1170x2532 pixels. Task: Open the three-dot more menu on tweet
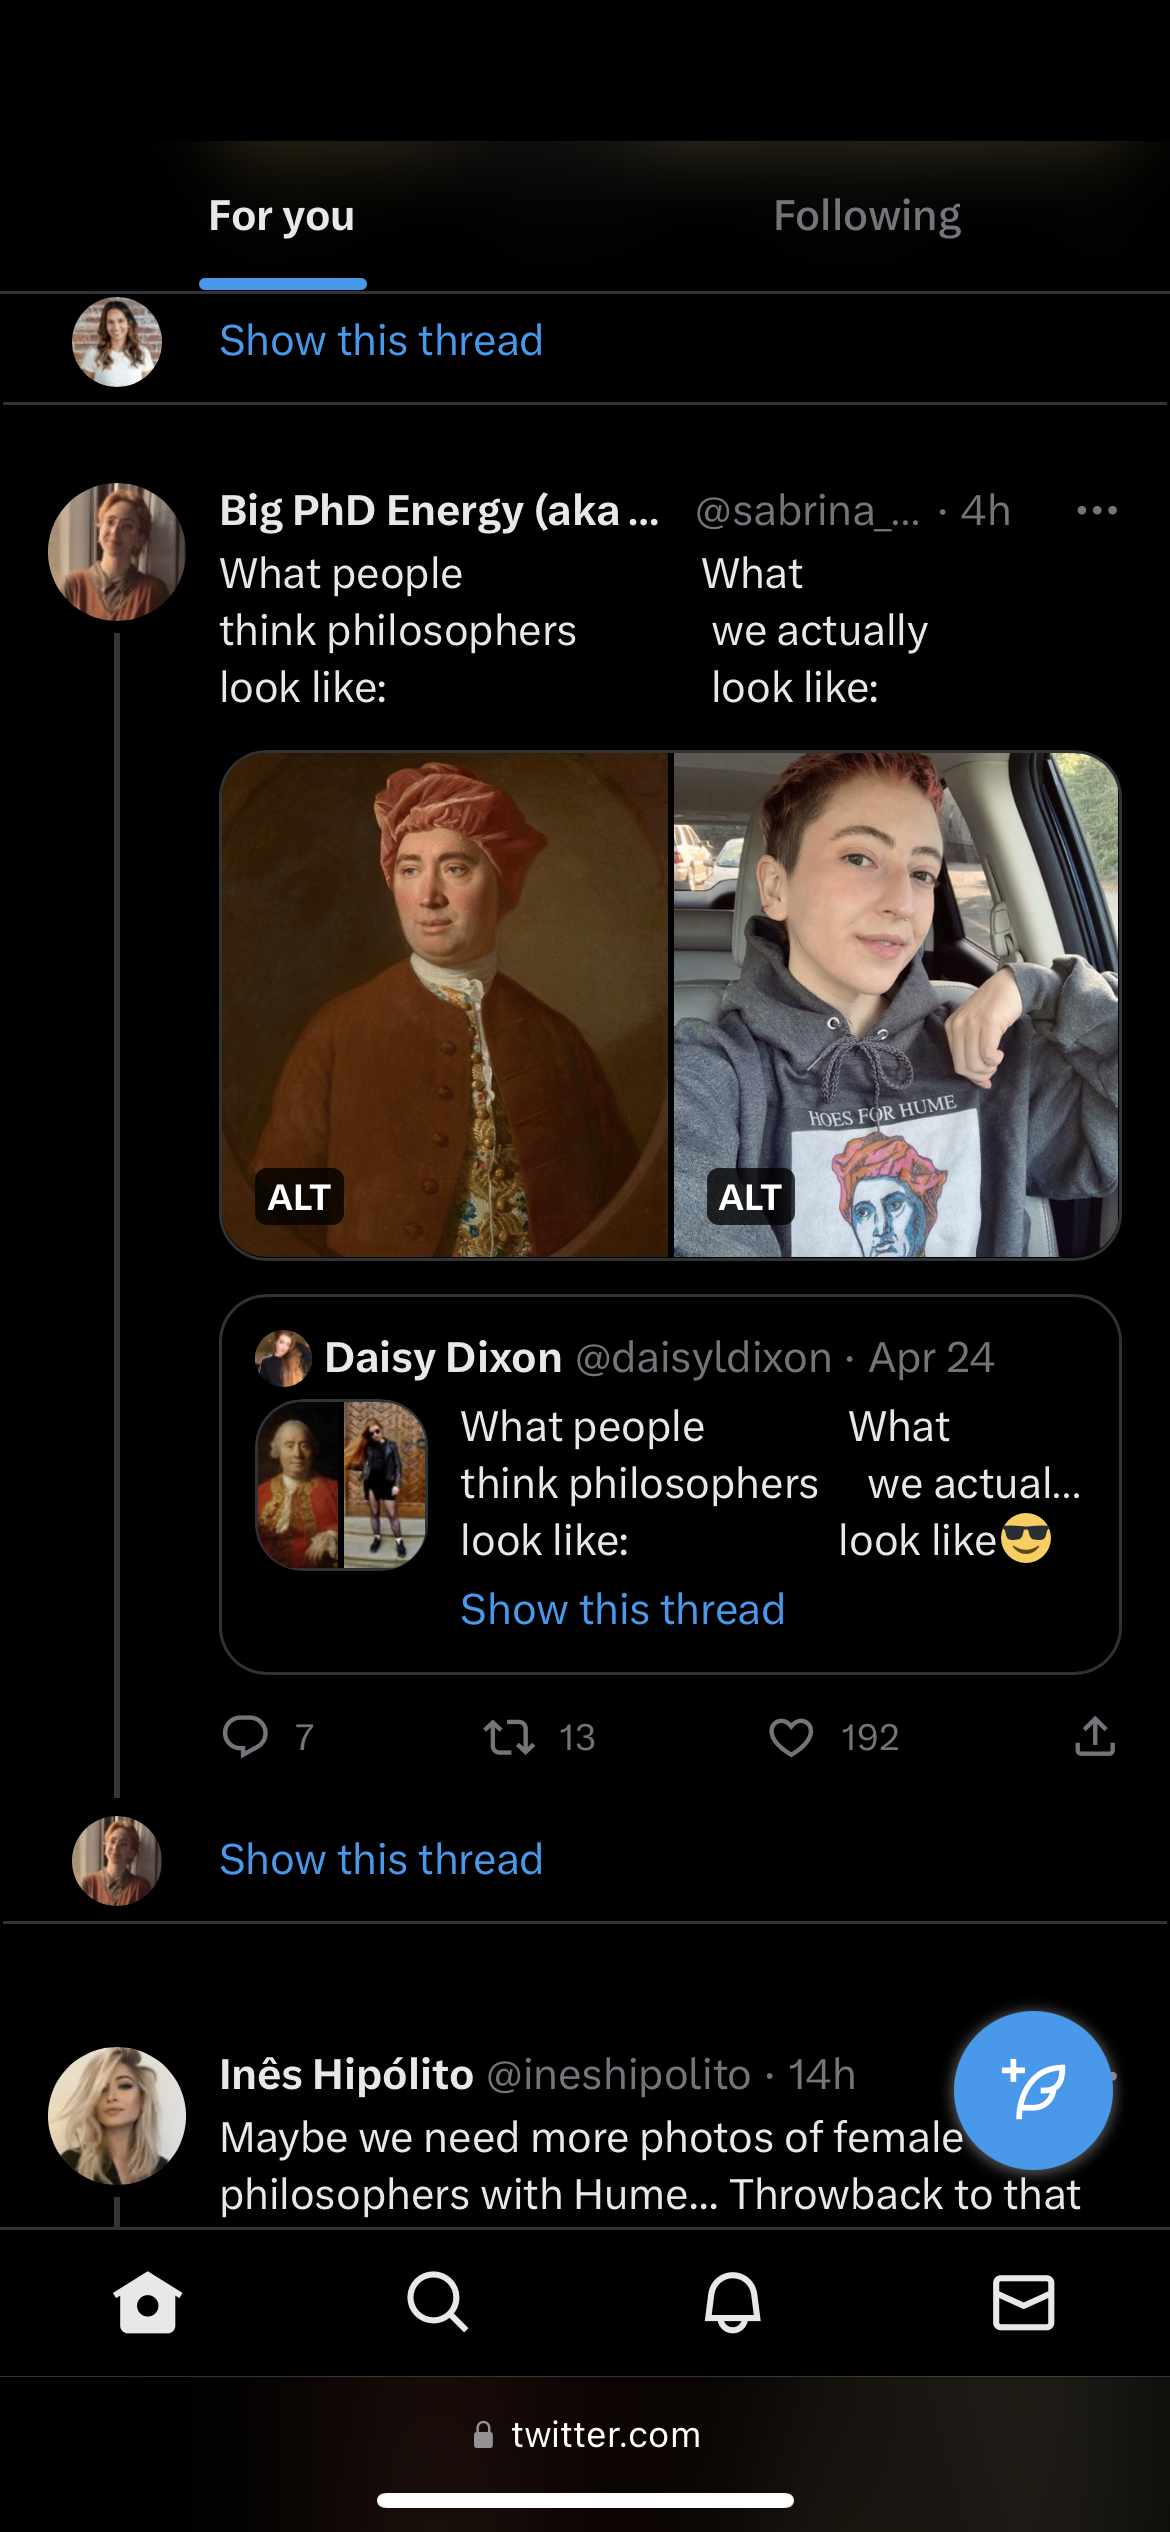click(1096, 511)
